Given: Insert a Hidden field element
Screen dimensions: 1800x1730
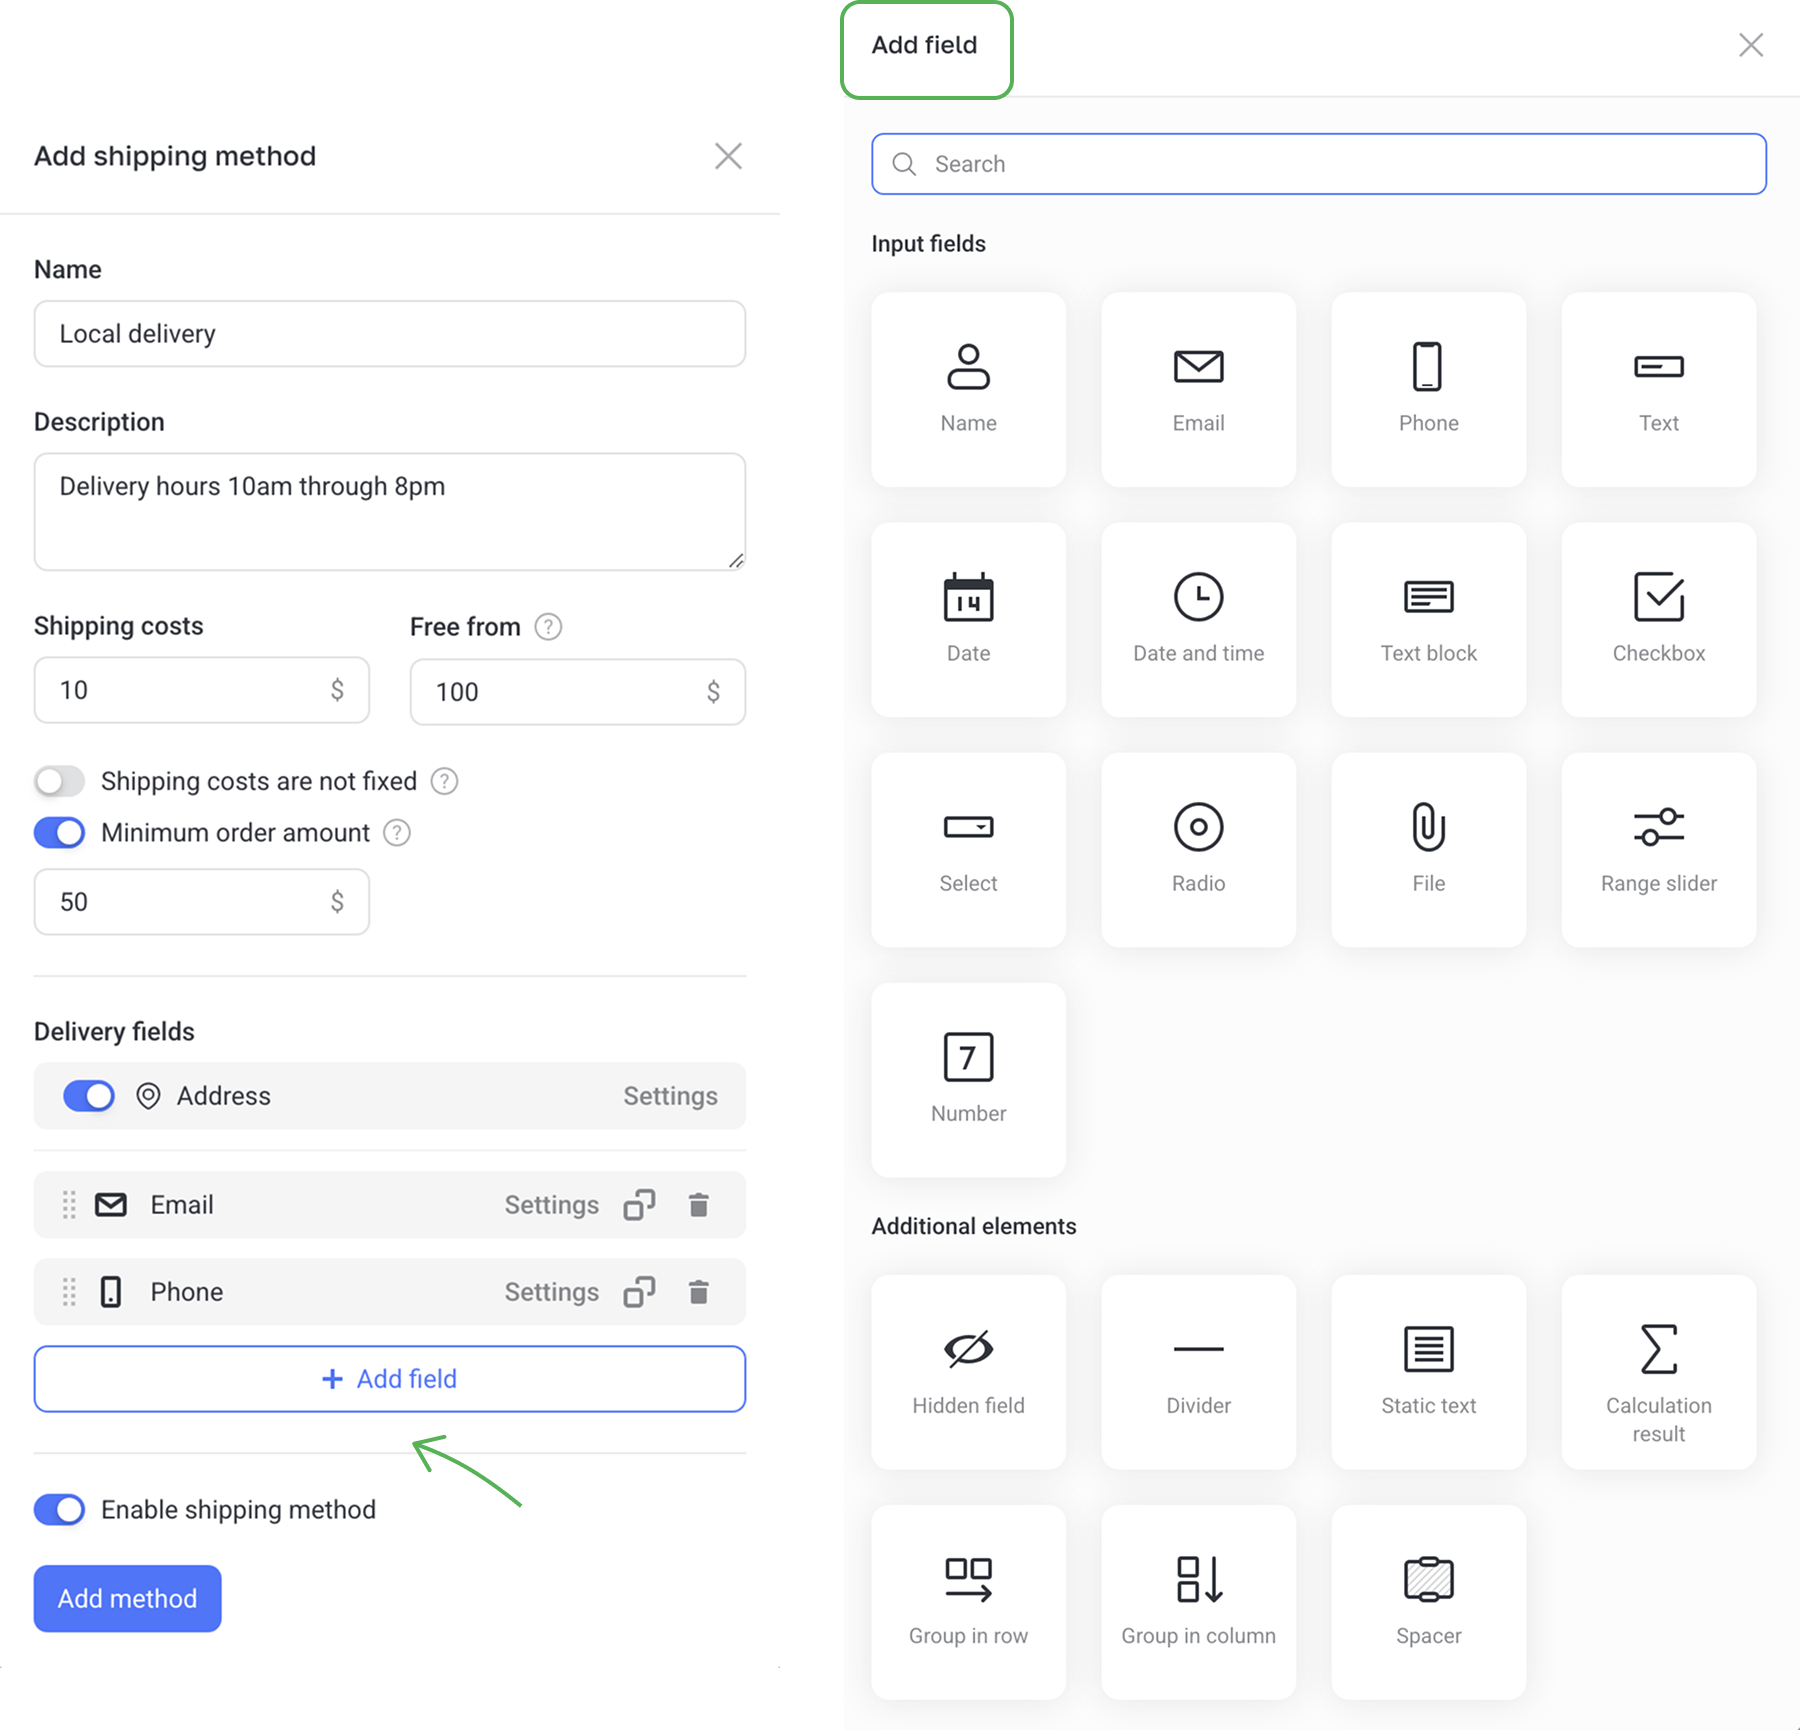Looking at the screenshot, I should [x=968, y=1371].
